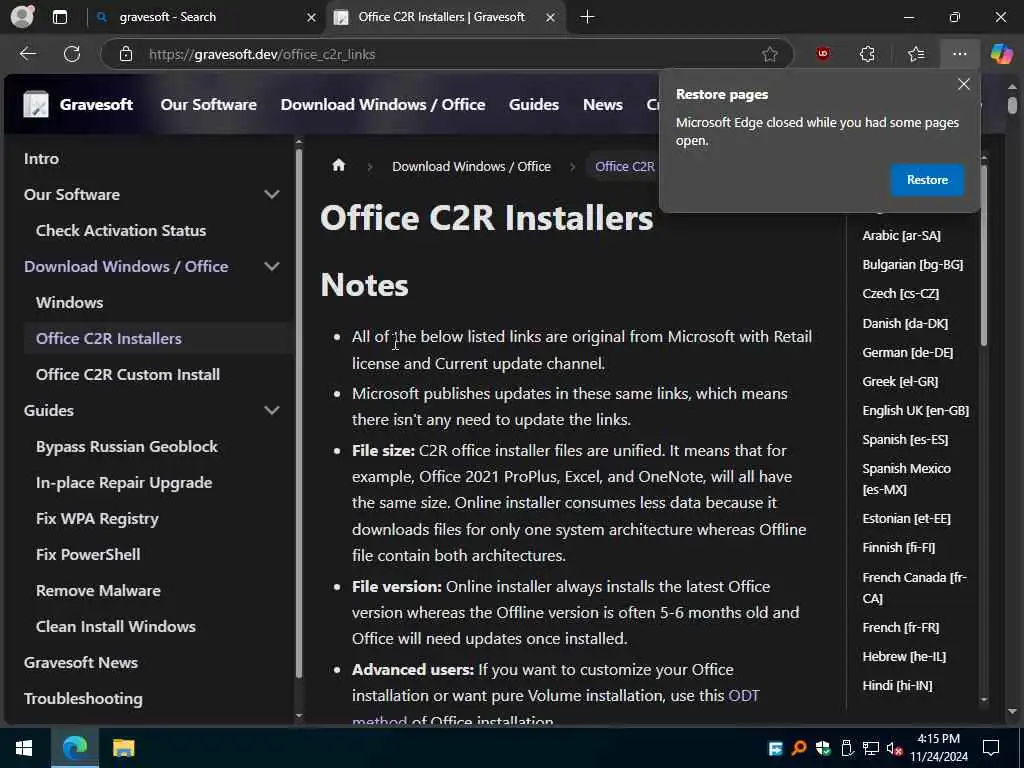
Task: Open the Copilot icon
Action: [x=1001, y=54]
